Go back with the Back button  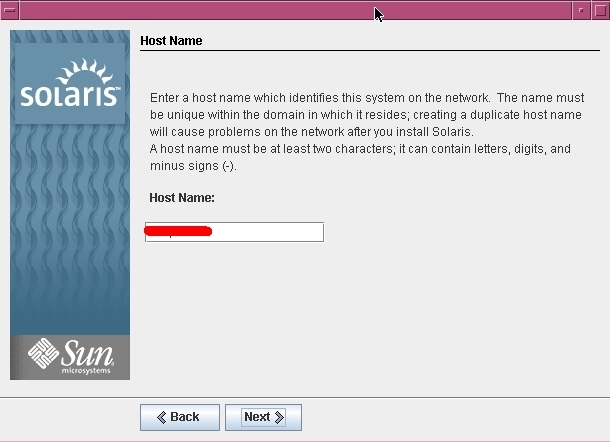pos(180,417)
